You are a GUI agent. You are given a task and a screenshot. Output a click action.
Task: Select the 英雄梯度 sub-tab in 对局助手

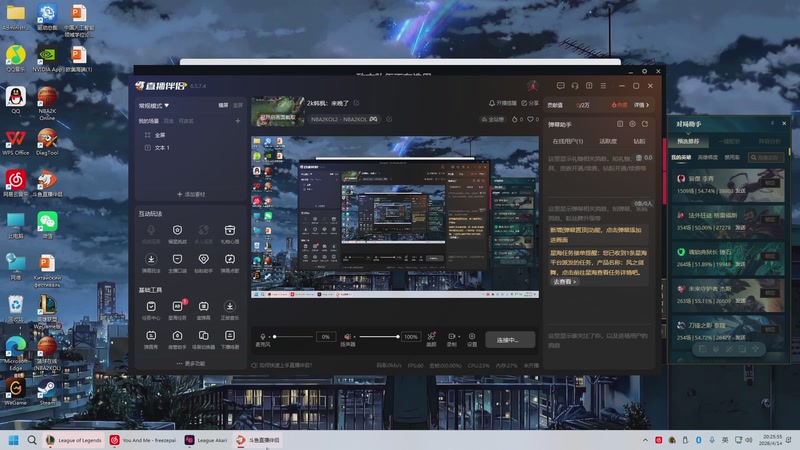pyautogui.click(x=707, y=158)
